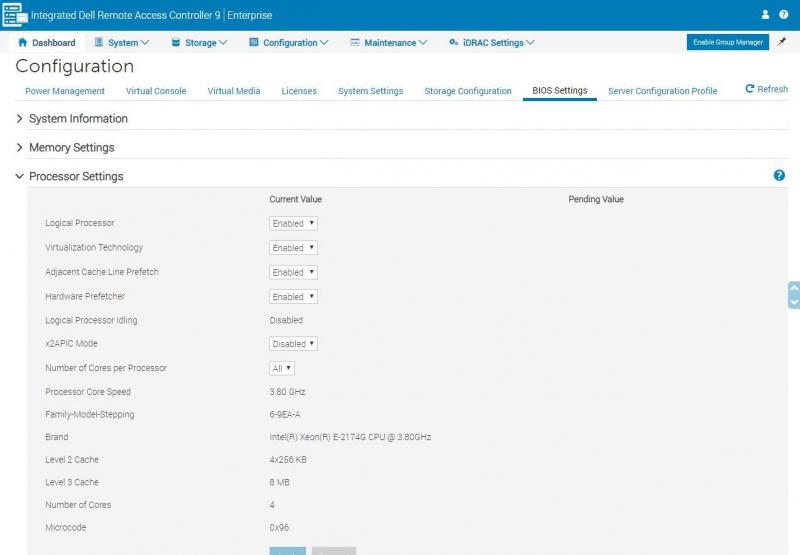Click the Storage menu icon

[176, 42]
